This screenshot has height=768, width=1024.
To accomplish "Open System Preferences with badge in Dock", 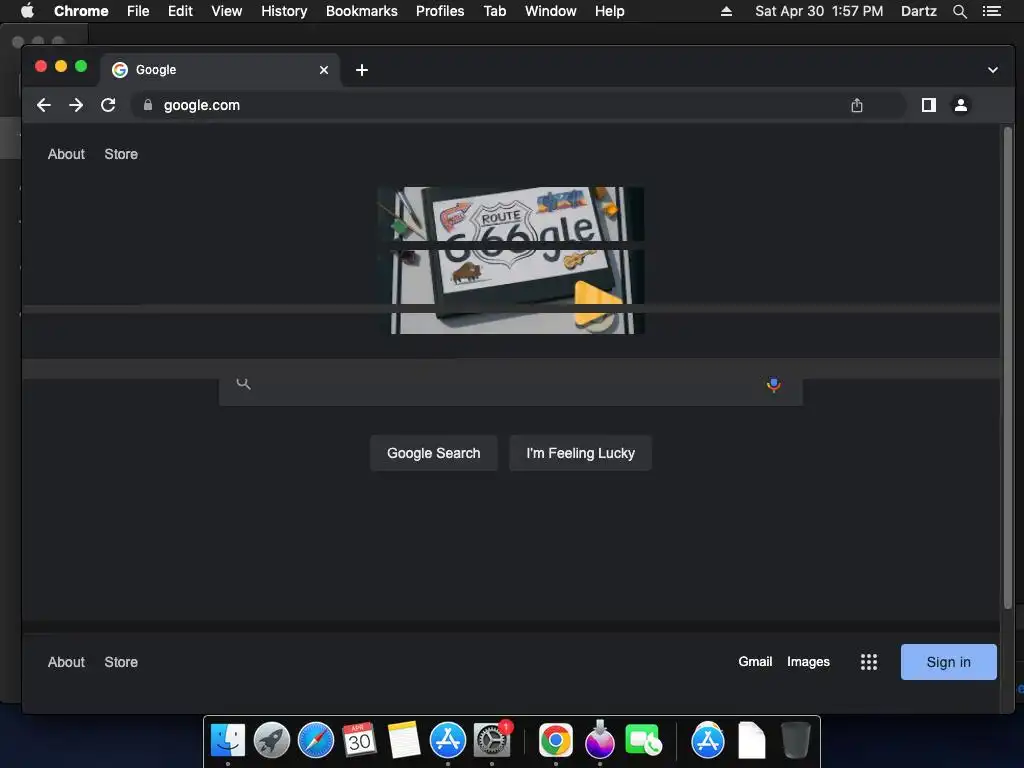I will pyautogui.click(x=491, y=741).
